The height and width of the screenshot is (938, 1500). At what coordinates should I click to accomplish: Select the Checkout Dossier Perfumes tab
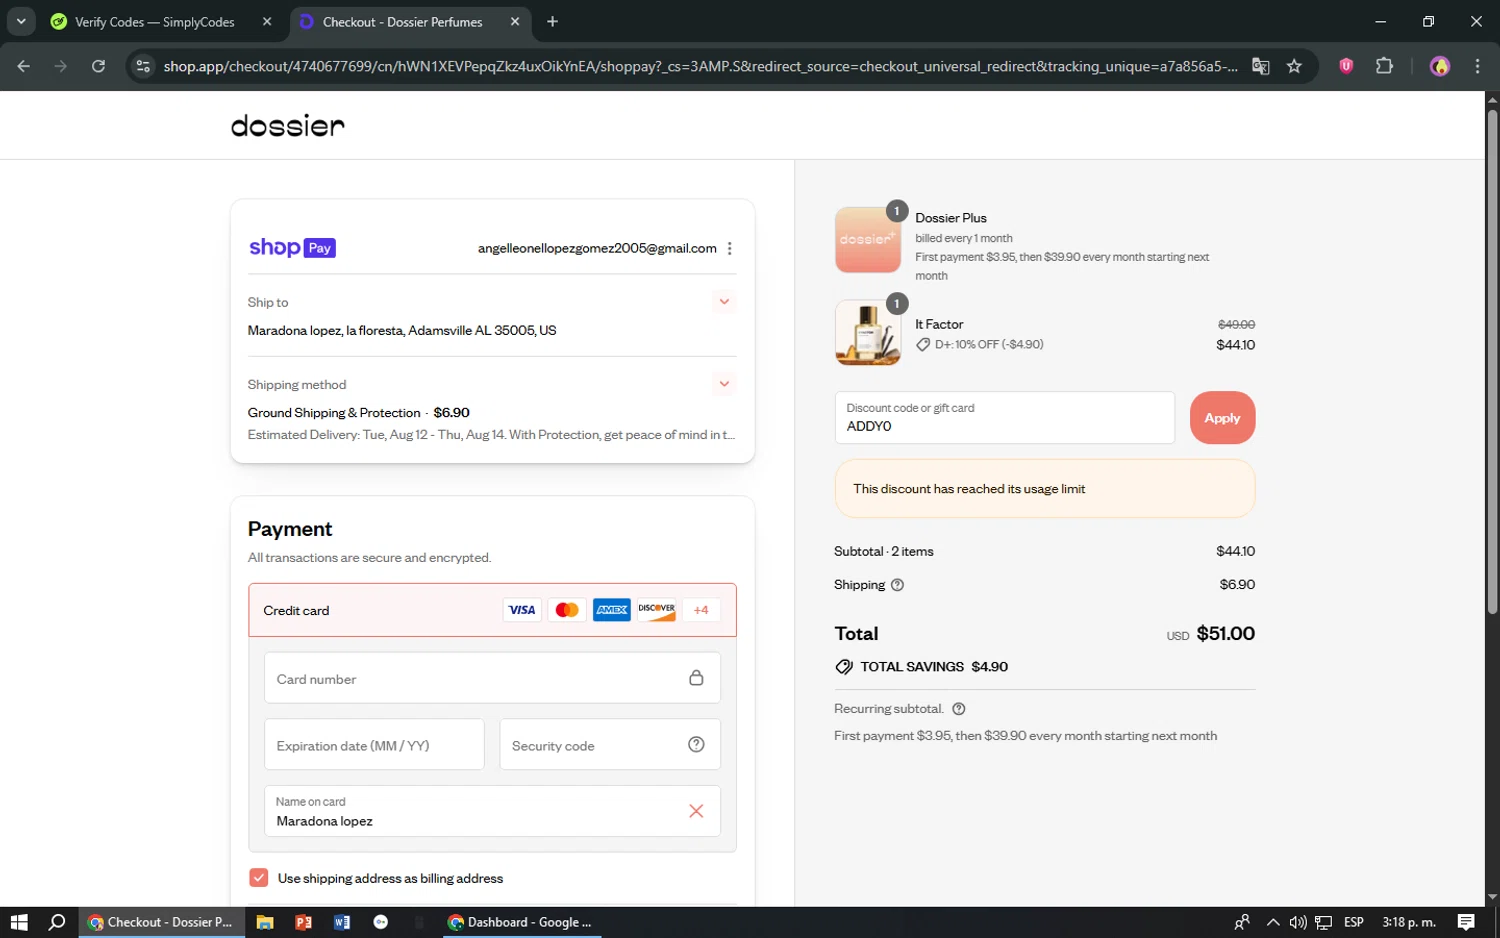[402, 22]
